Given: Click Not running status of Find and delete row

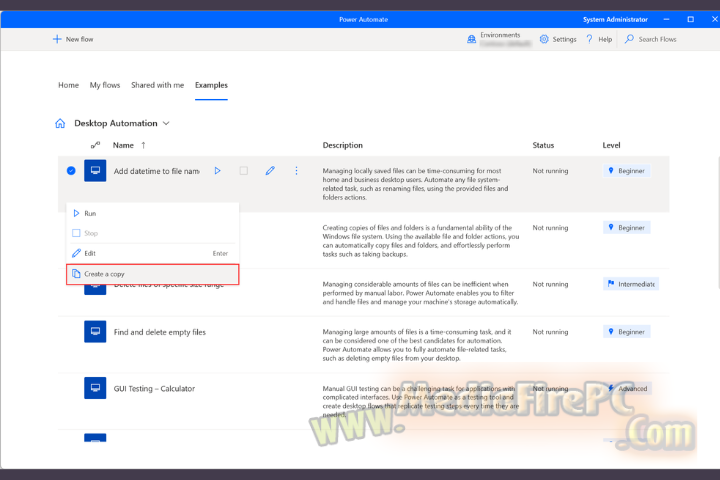Looking at the screenshot, I should pyautogui.click(x=550, y=332).
